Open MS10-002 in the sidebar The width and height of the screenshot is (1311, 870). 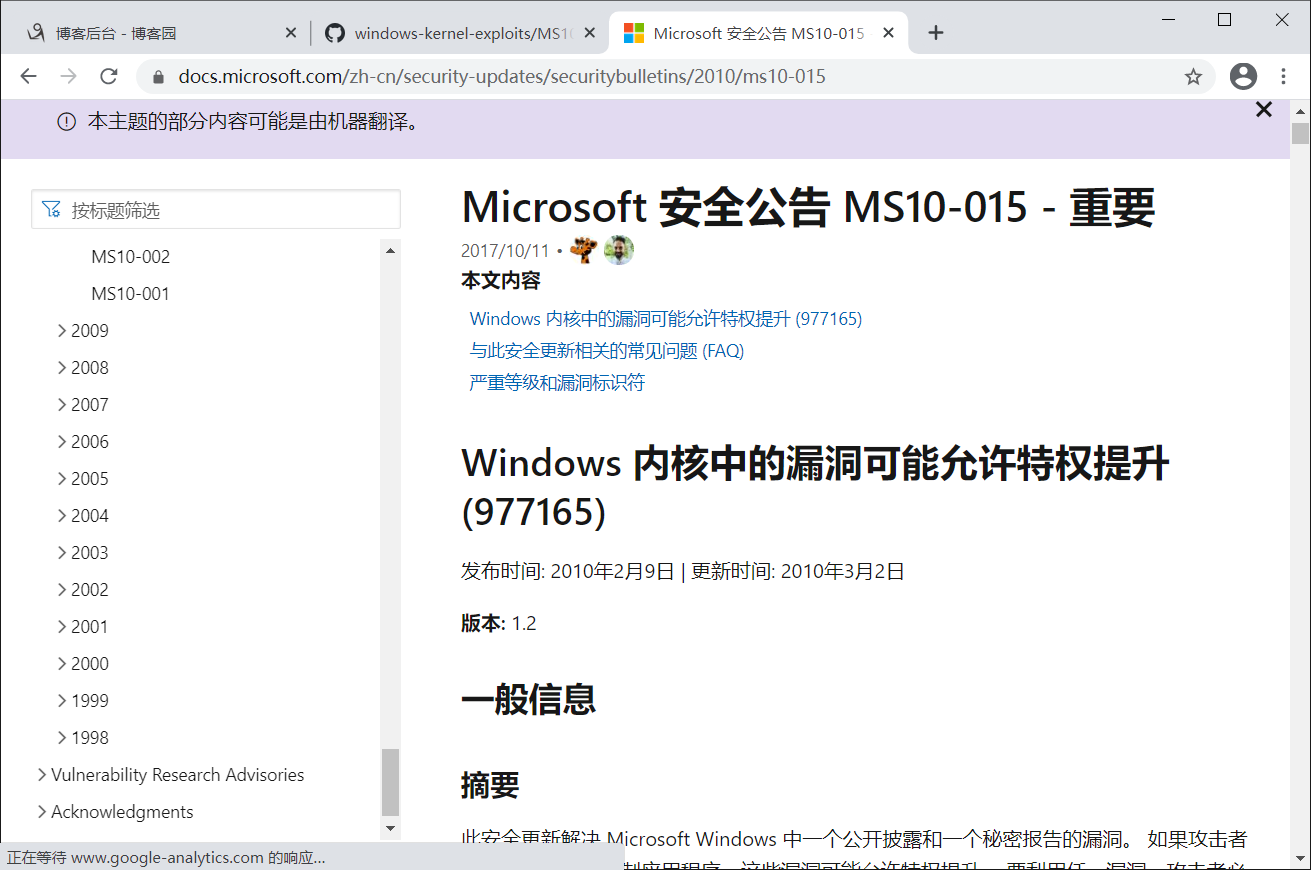point(131,257)
